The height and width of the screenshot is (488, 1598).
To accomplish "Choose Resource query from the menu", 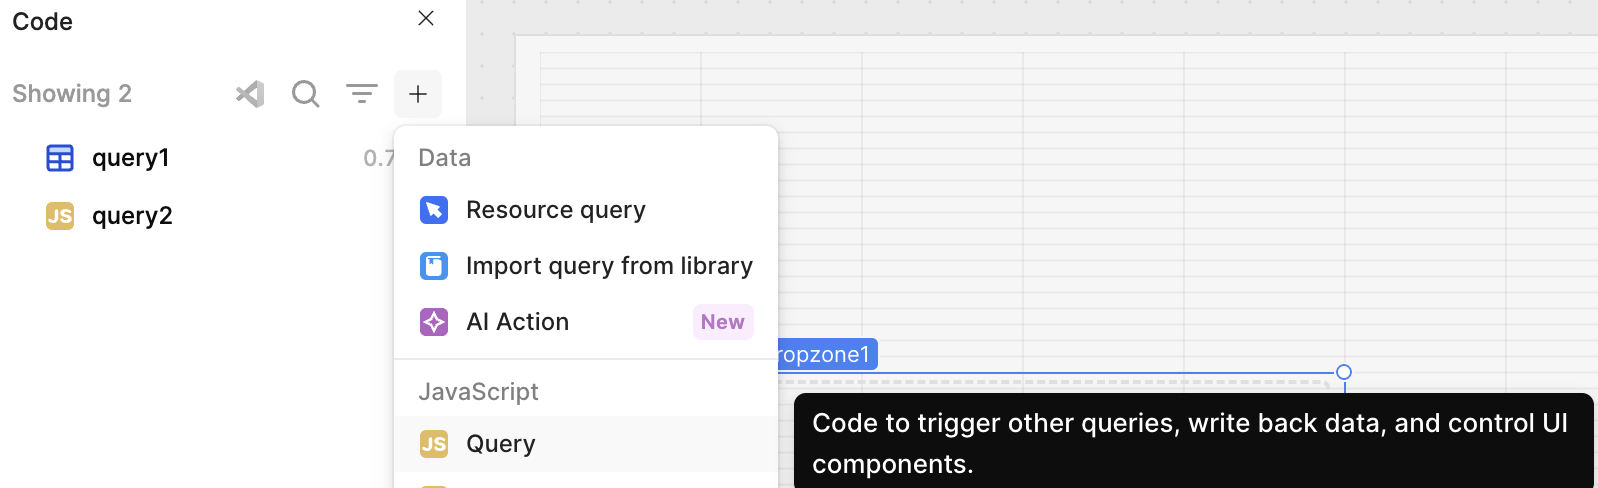I will click(586, 210).
